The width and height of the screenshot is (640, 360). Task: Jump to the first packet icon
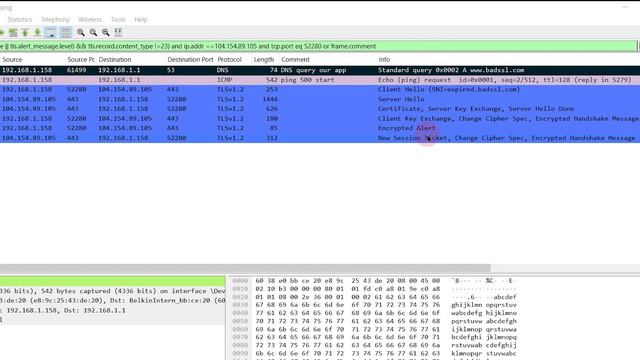coord(25,32)
